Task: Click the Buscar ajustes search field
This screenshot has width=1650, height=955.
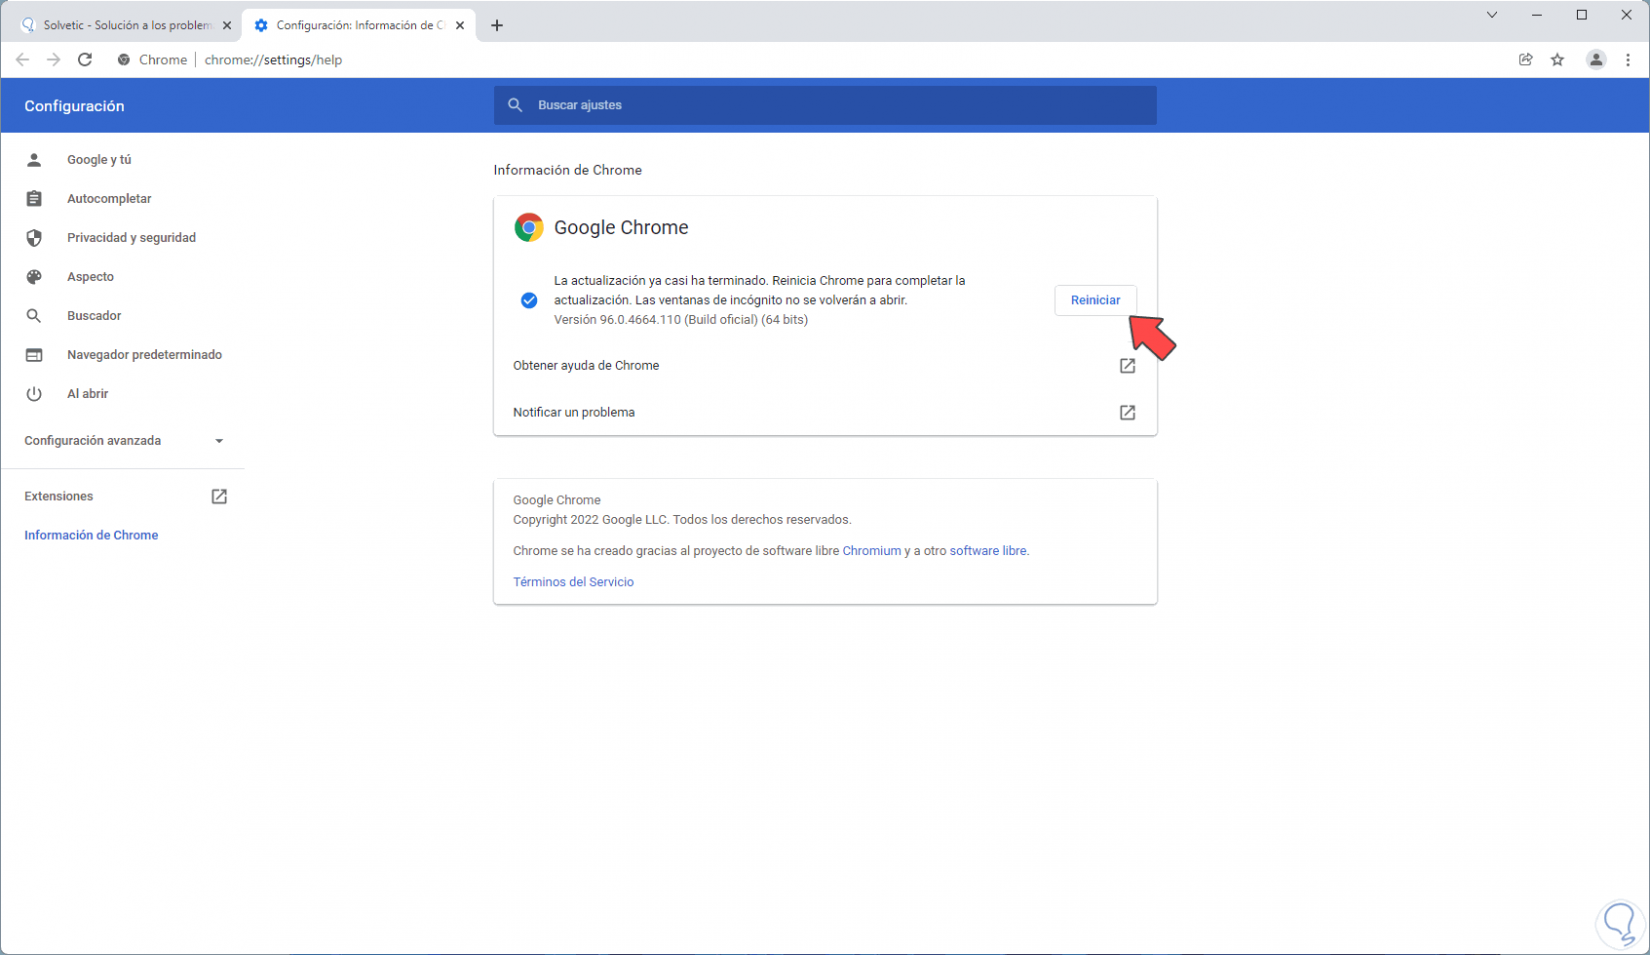Action: coord(825,105)
